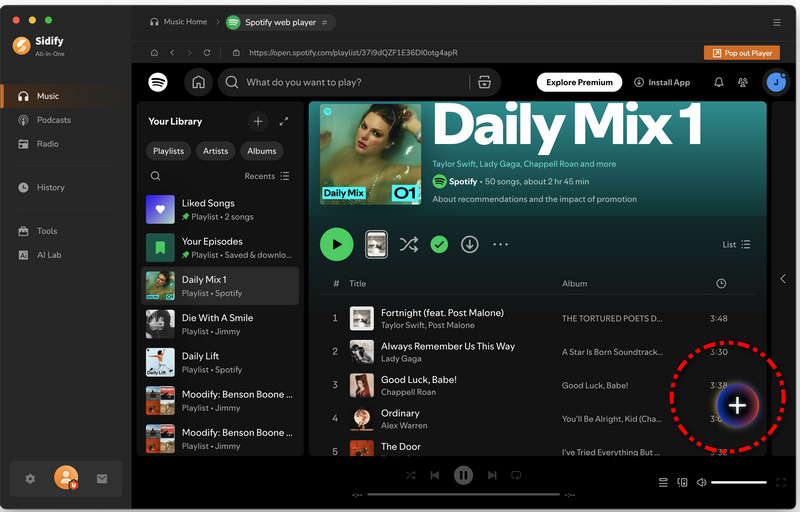Image resolution: width=800 pixels, height=512 pixels.
Task: Click the browser home icon
Action: [x=154, y=53]
